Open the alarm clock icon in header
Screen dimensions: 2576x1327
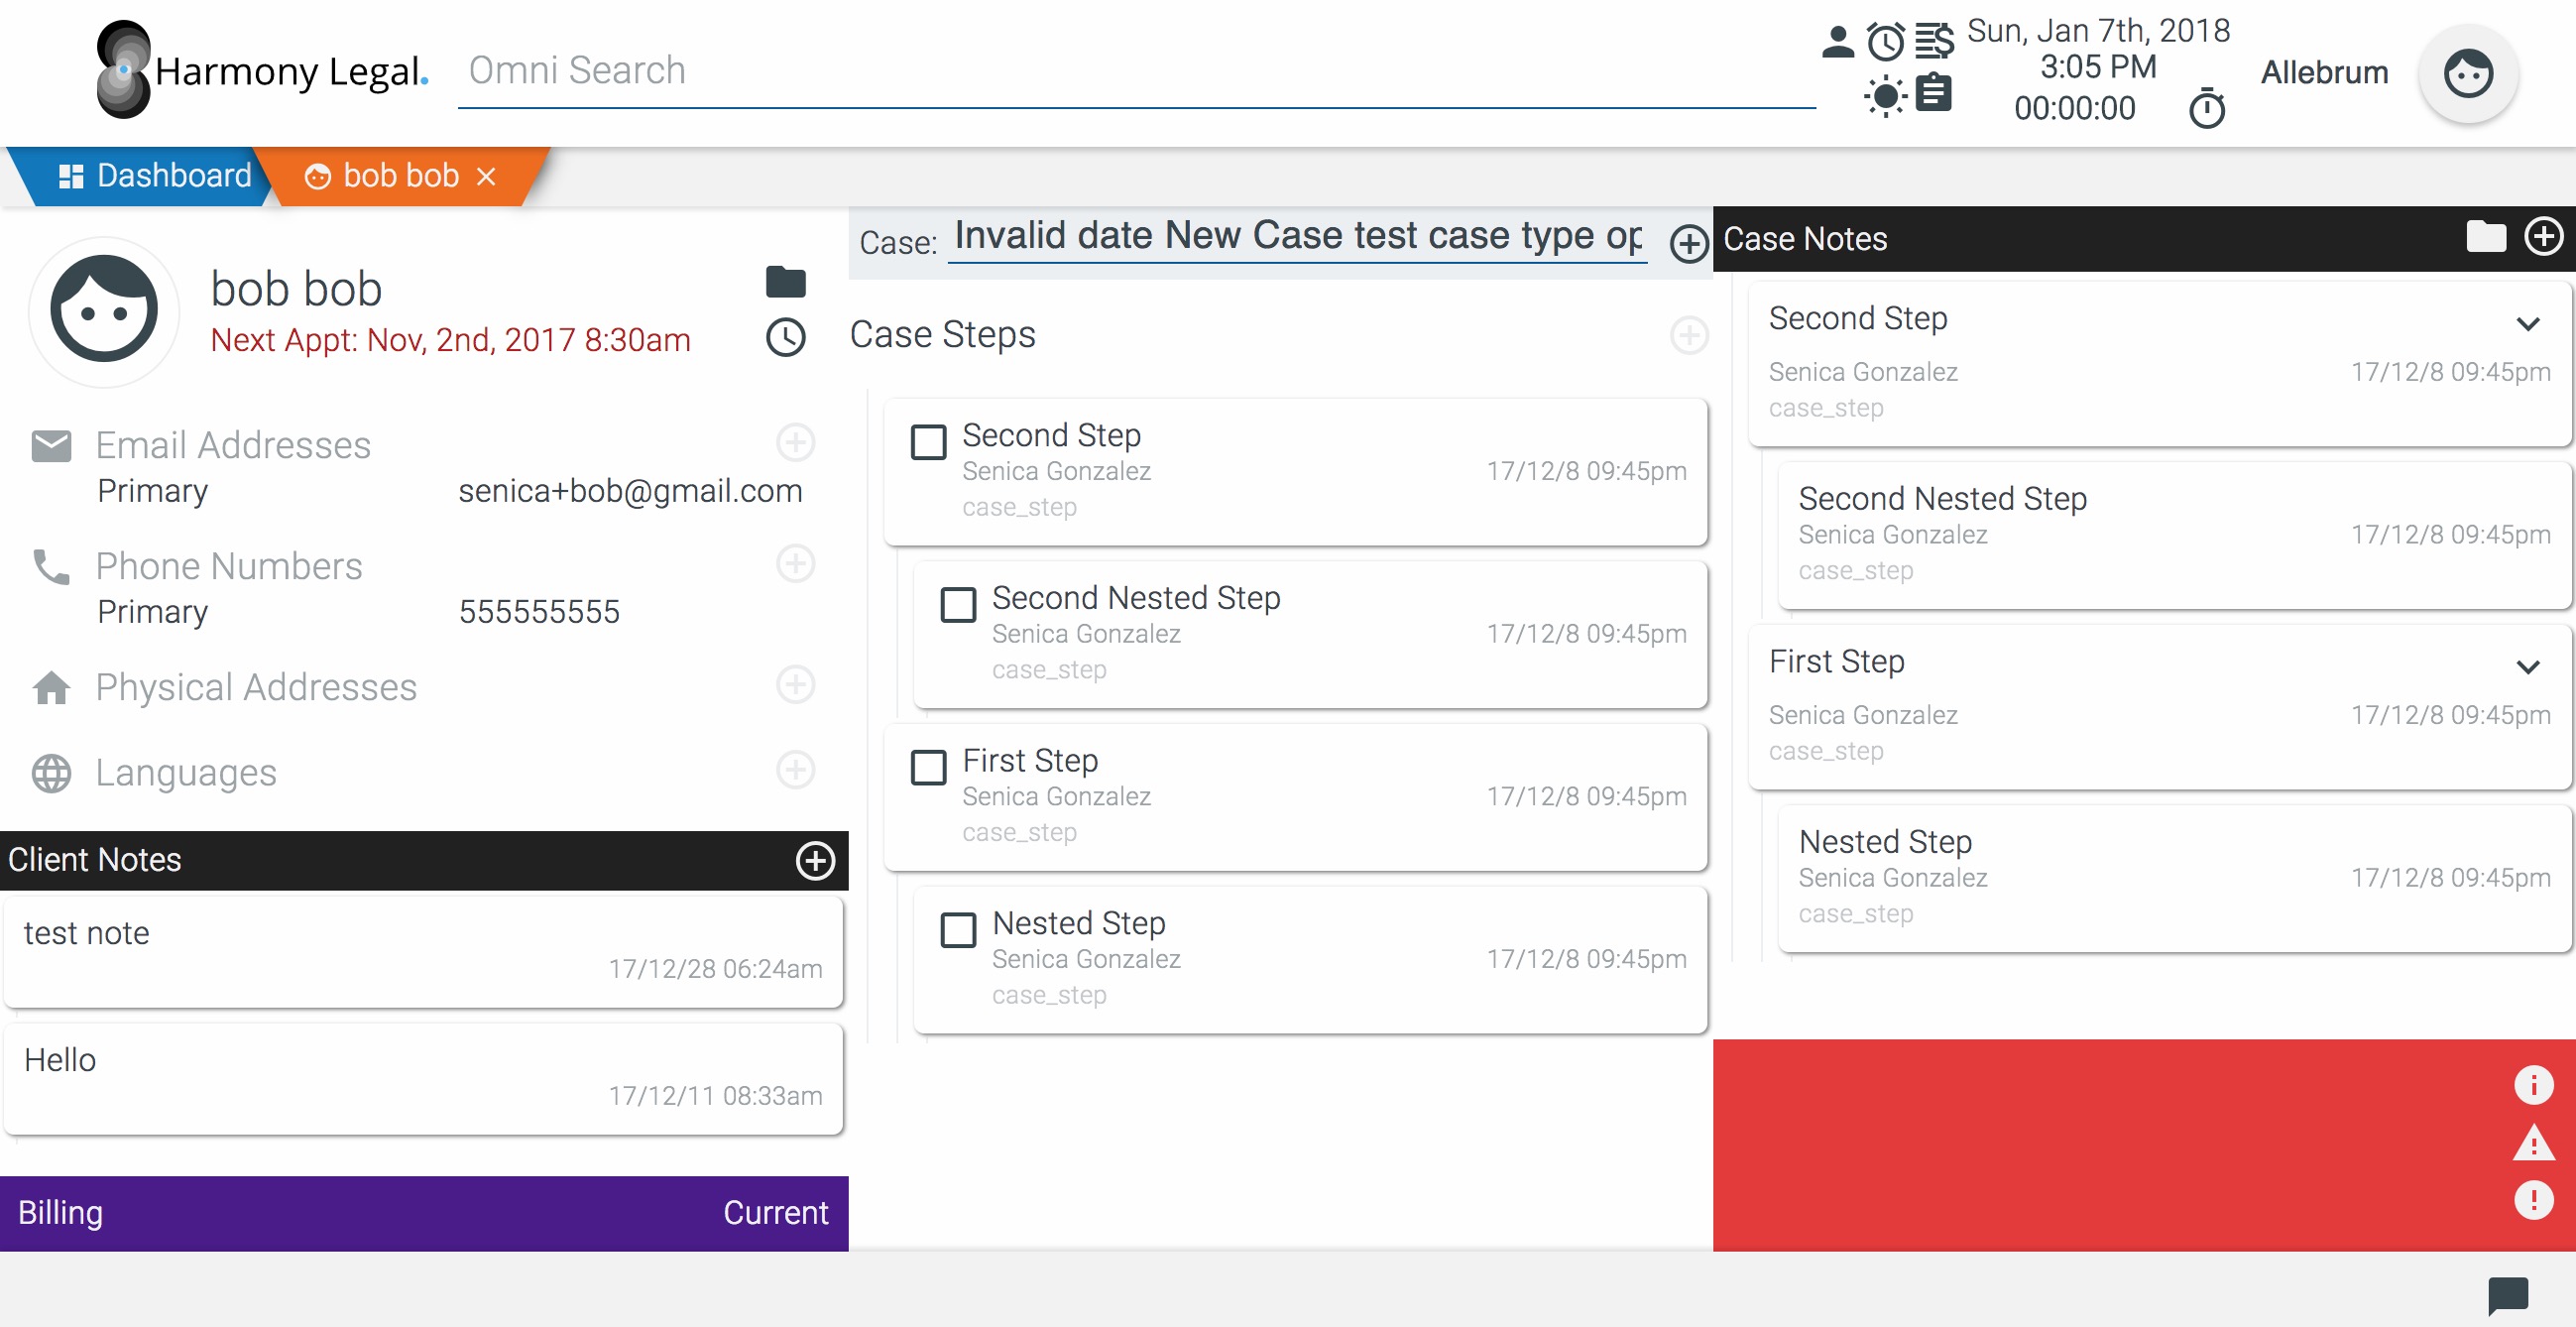point(1886,42)
